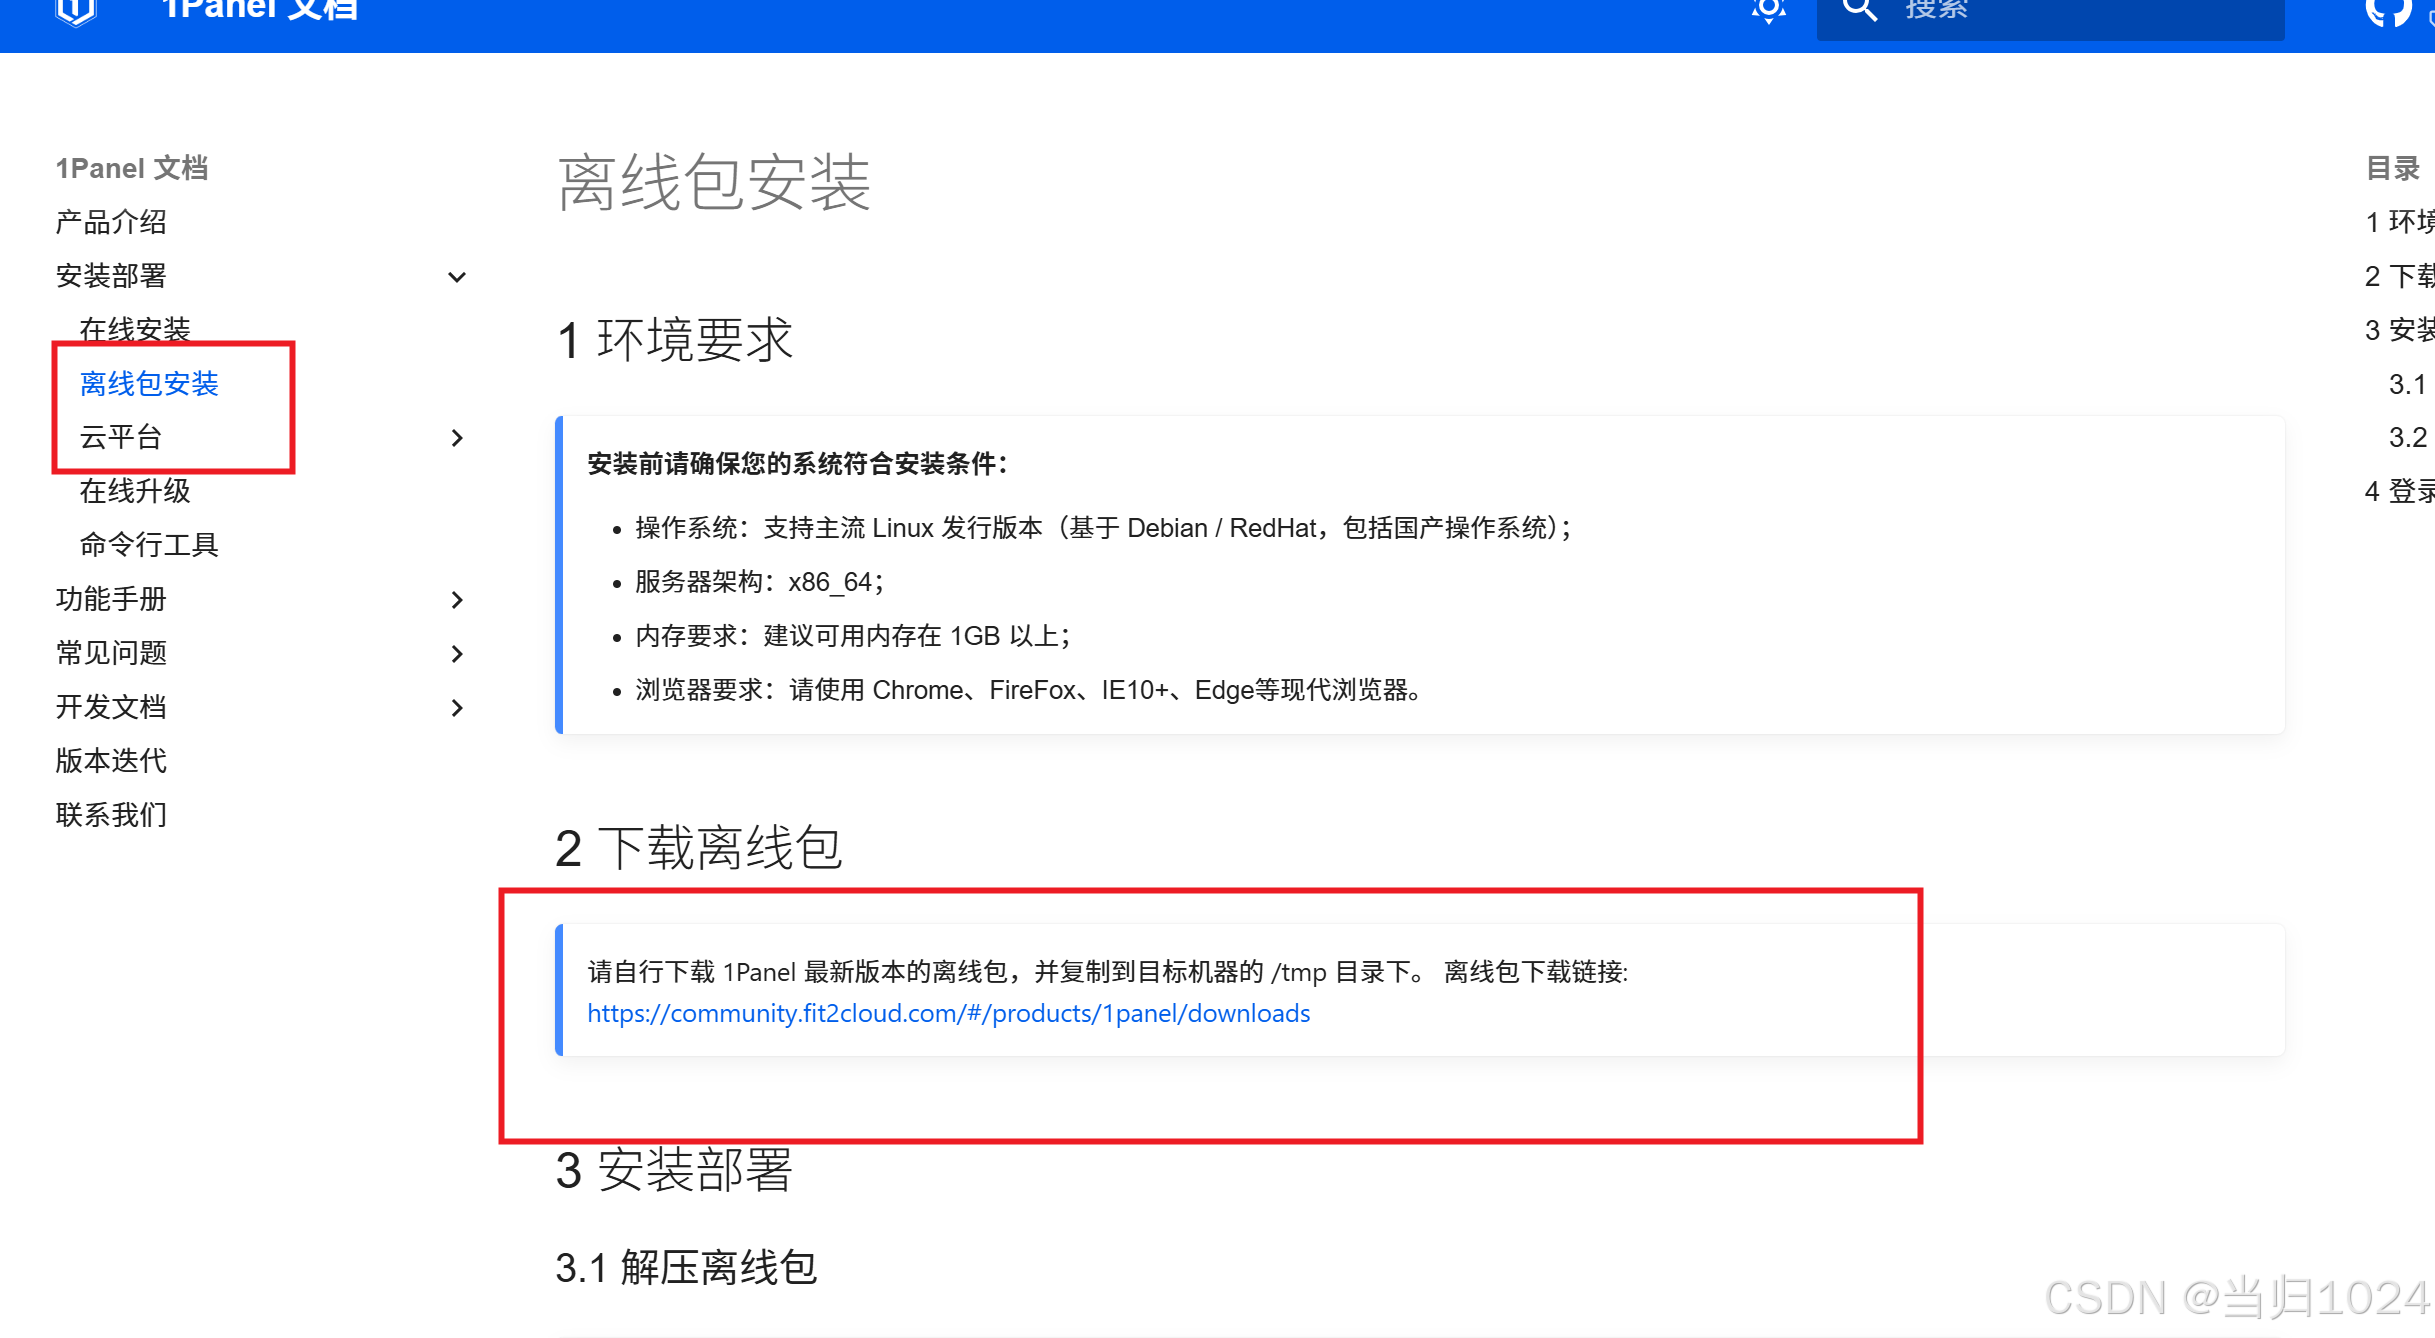Click the 操作系统 Linux bullet text
This screenshot has height=1338, width=2435.
[x=1104, y=528]
